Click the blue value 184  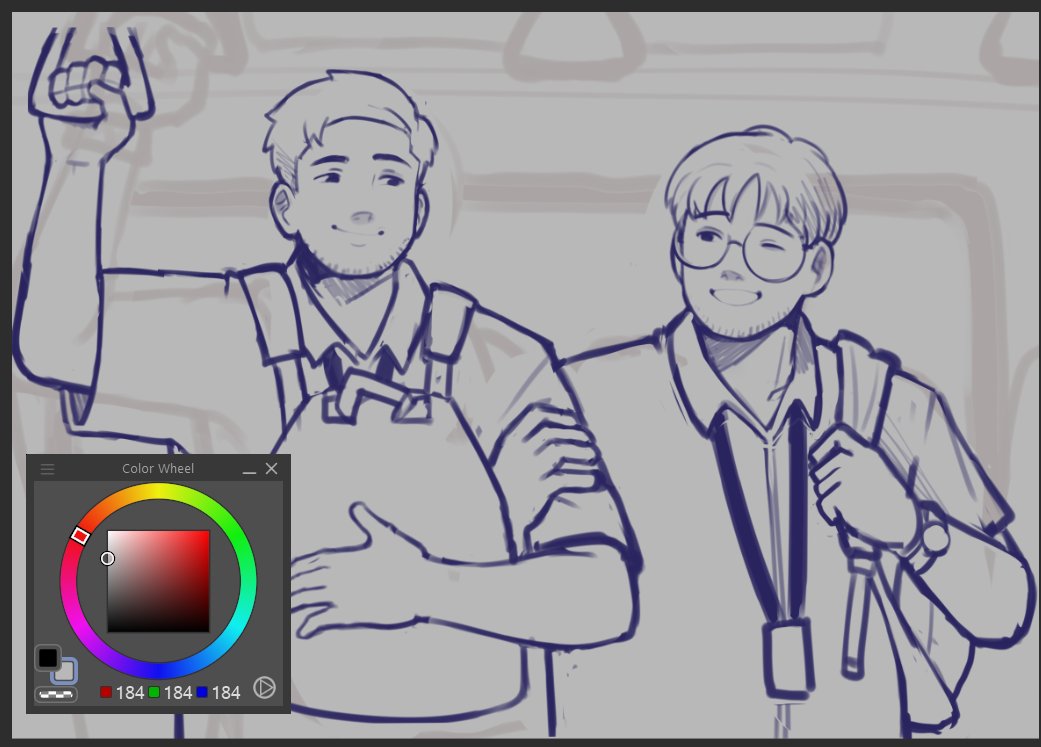click(226, 693)
